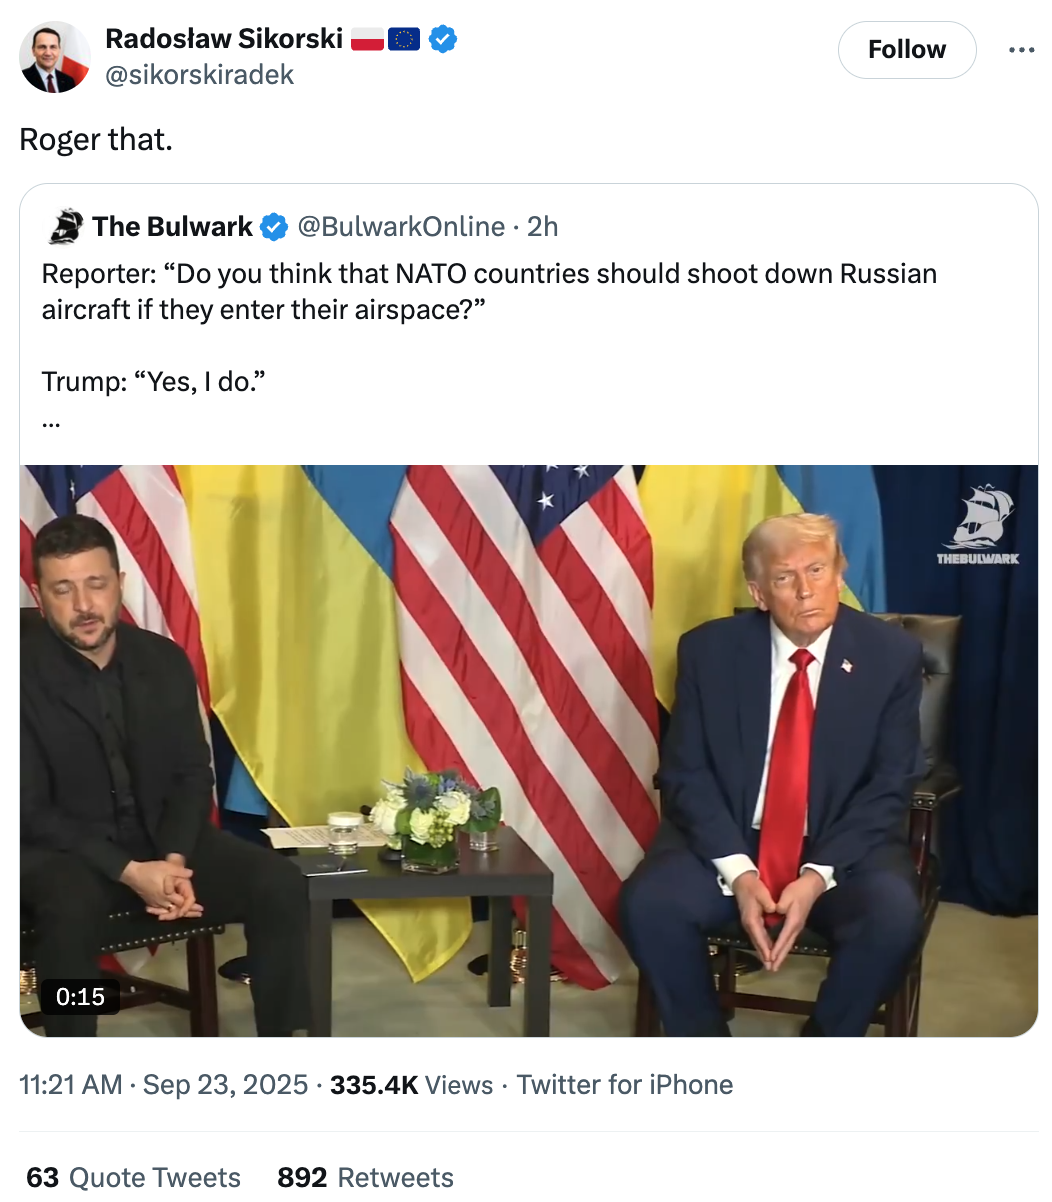The image size is (1052, 1202).
Task: Visit the @BulwarkOnline handle
Action: tap(401, 227)
